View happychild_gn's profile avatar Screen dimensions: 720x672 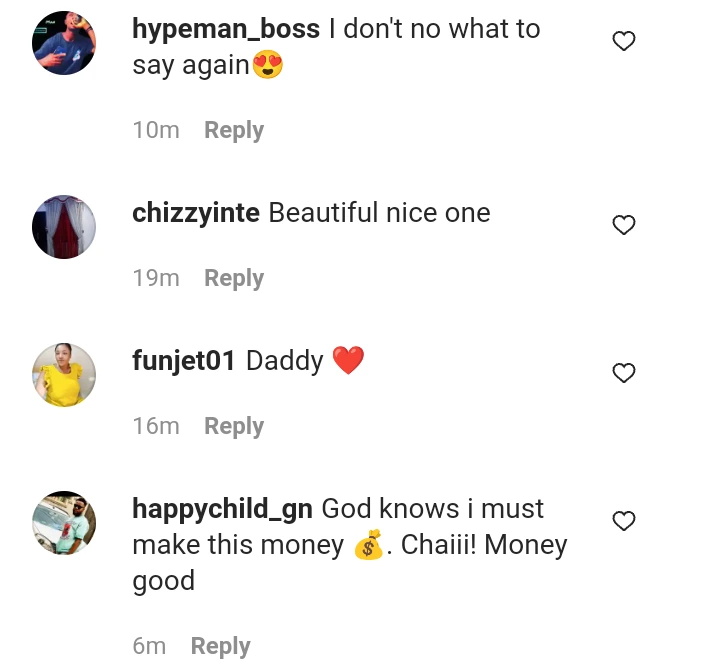[64, 523]
